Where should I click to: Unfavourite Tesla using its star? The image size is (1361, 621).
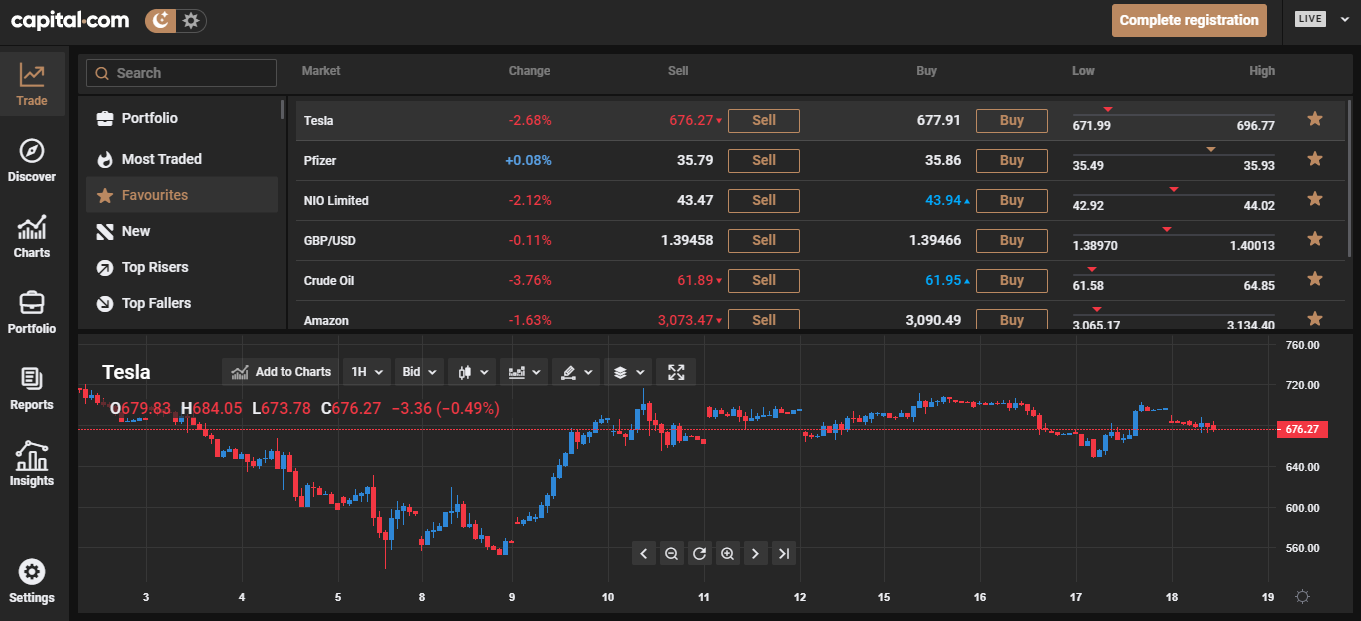point(1315,120)
